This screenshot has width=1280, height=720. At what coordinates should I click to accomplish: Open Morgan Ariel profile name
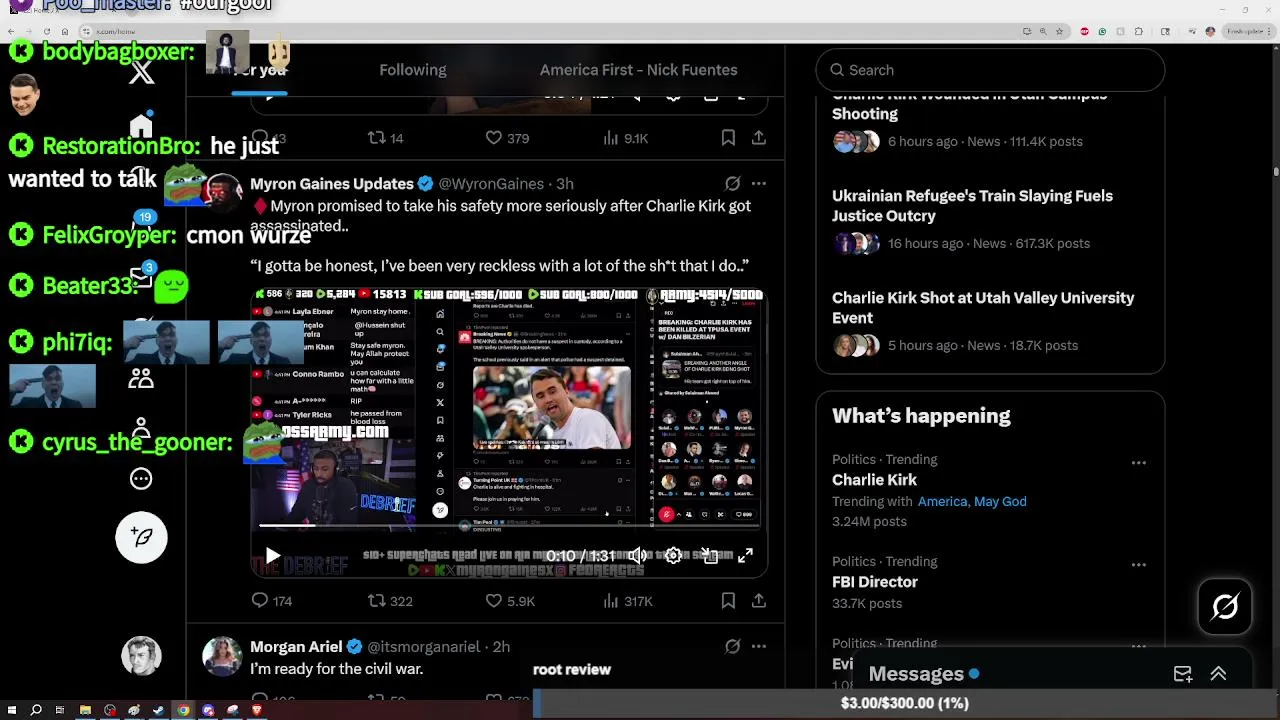click(296, 647)
